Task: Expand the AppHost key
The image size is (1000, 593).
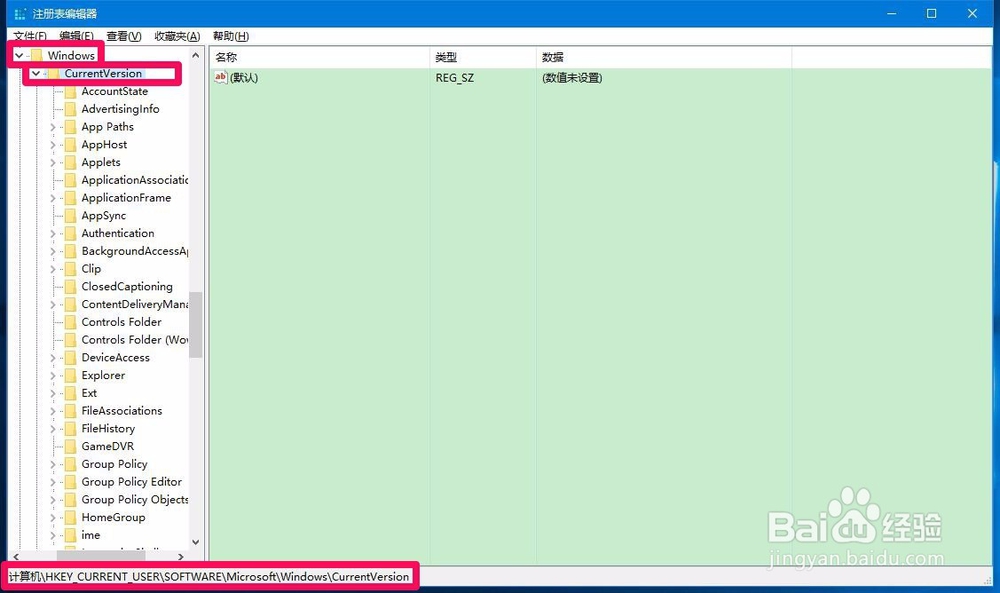Action: (x=53, y=145)
